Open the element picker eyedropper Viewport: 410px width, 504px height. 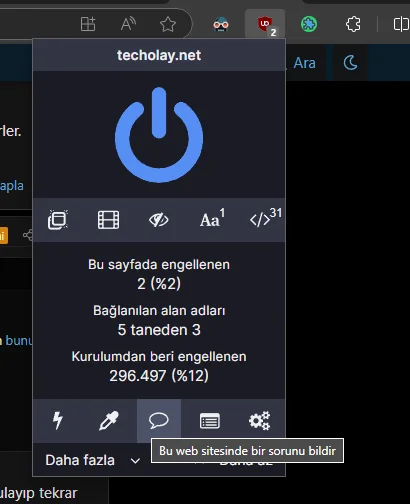pyautogui.click(x=109, y=421)
